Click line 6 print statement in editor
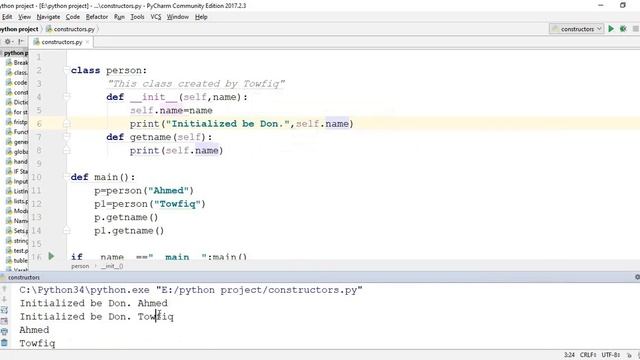The width and height of the screenshot is (640, 360). 242,124
